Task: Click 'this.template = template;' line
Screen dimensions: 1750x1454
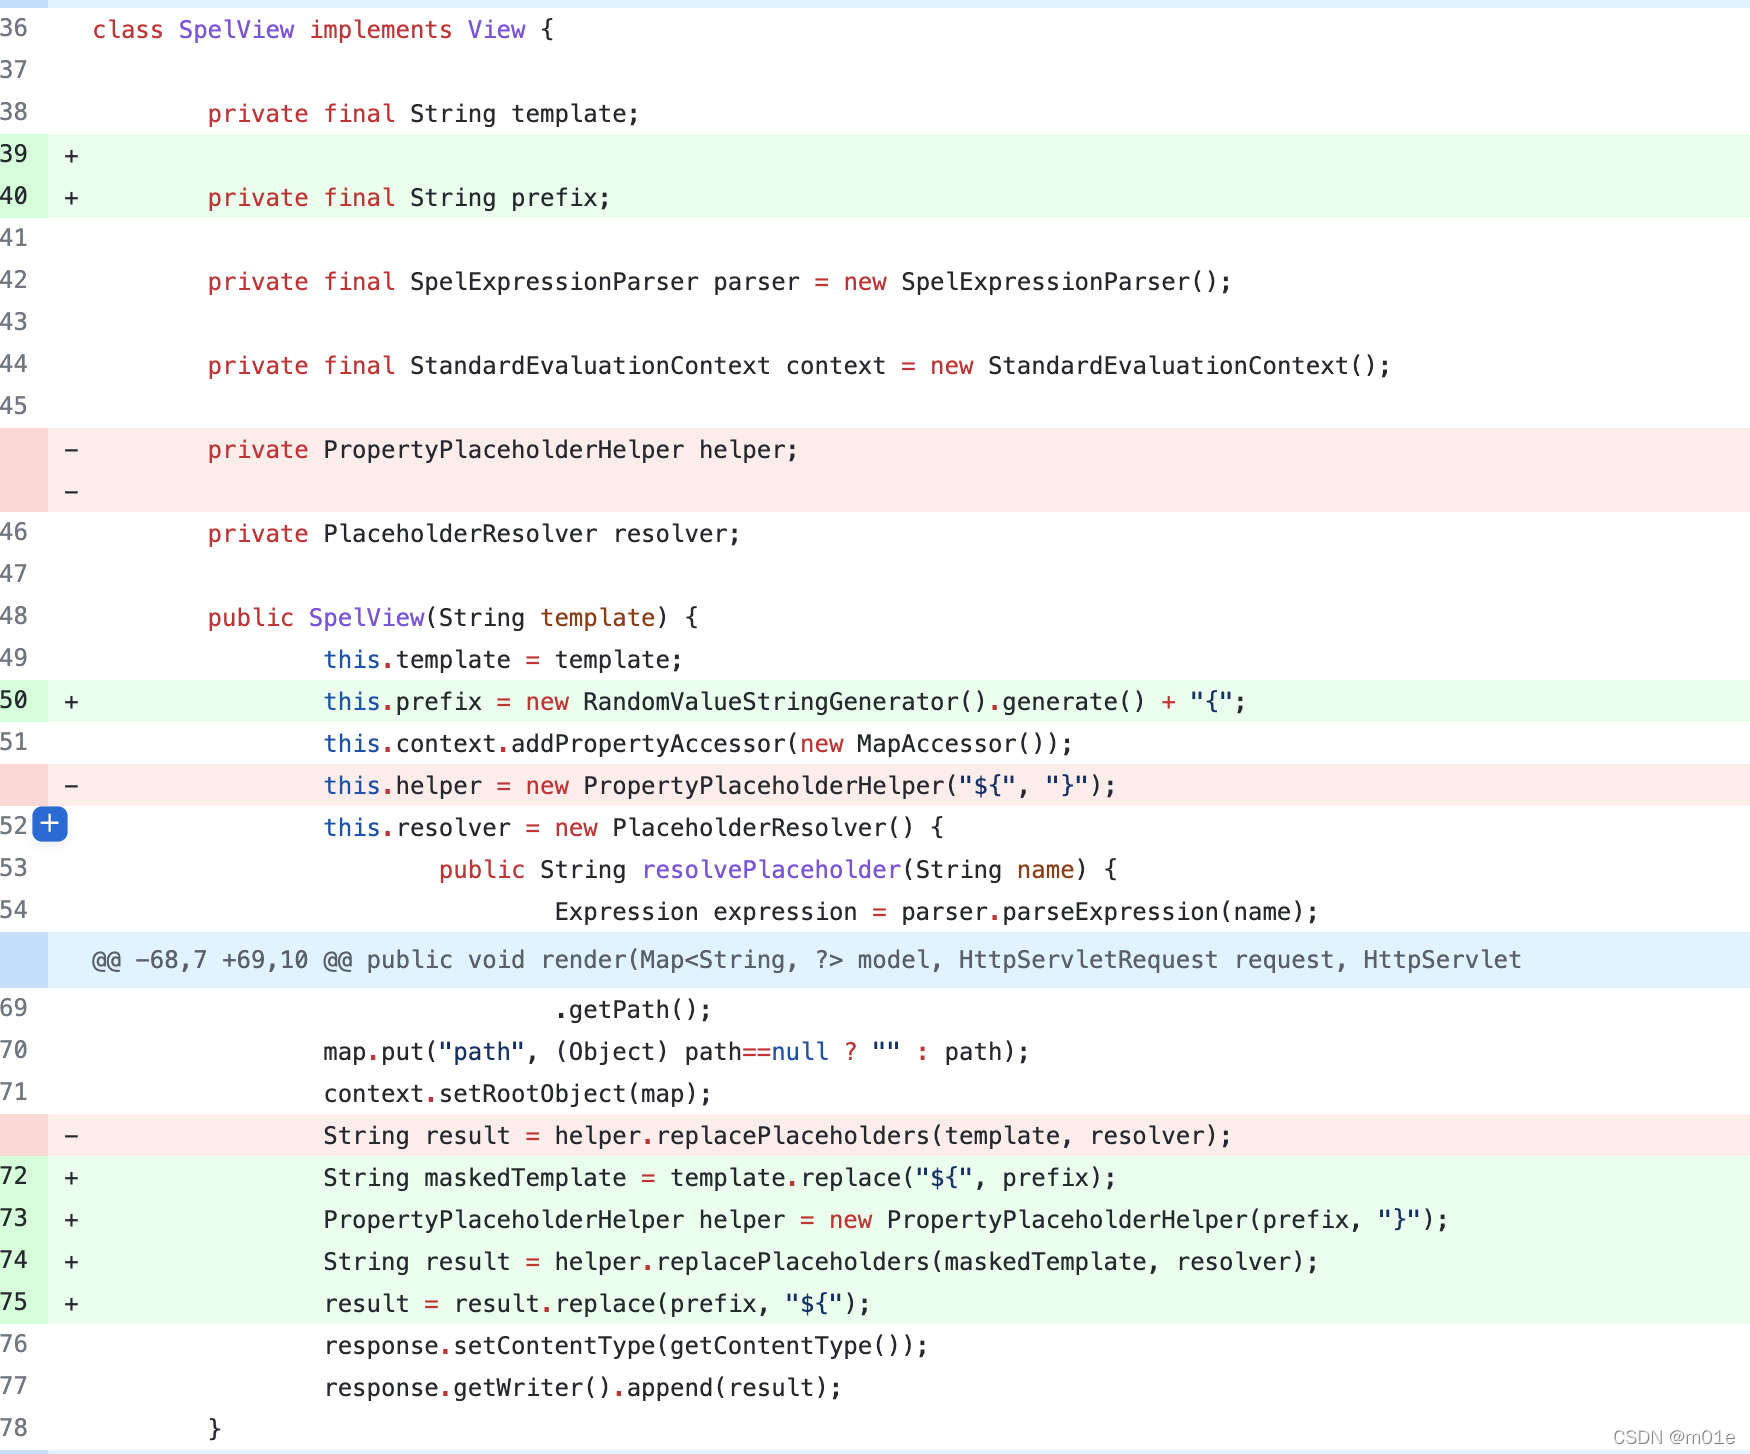Action: click(503, 660)
